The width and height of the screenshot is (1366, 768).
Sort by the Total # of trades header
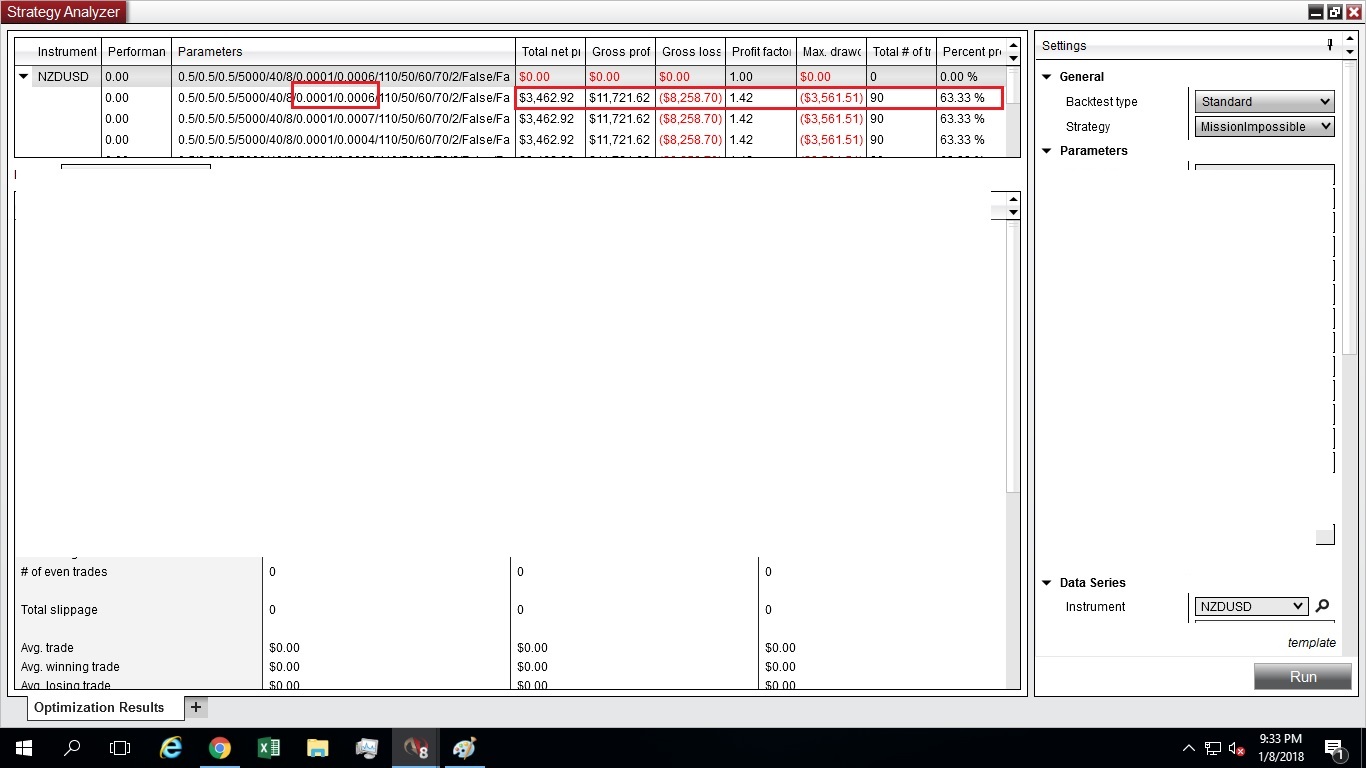pyautogui.click(x=901, y=52)
